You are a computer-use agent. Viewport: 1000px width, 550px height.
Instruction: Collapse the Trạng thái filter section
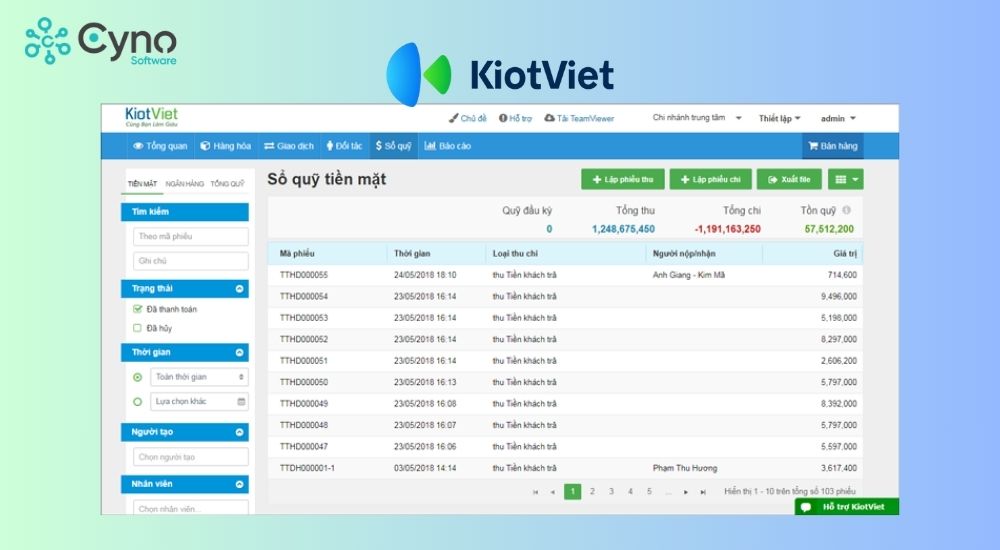(x=239, y=289)
